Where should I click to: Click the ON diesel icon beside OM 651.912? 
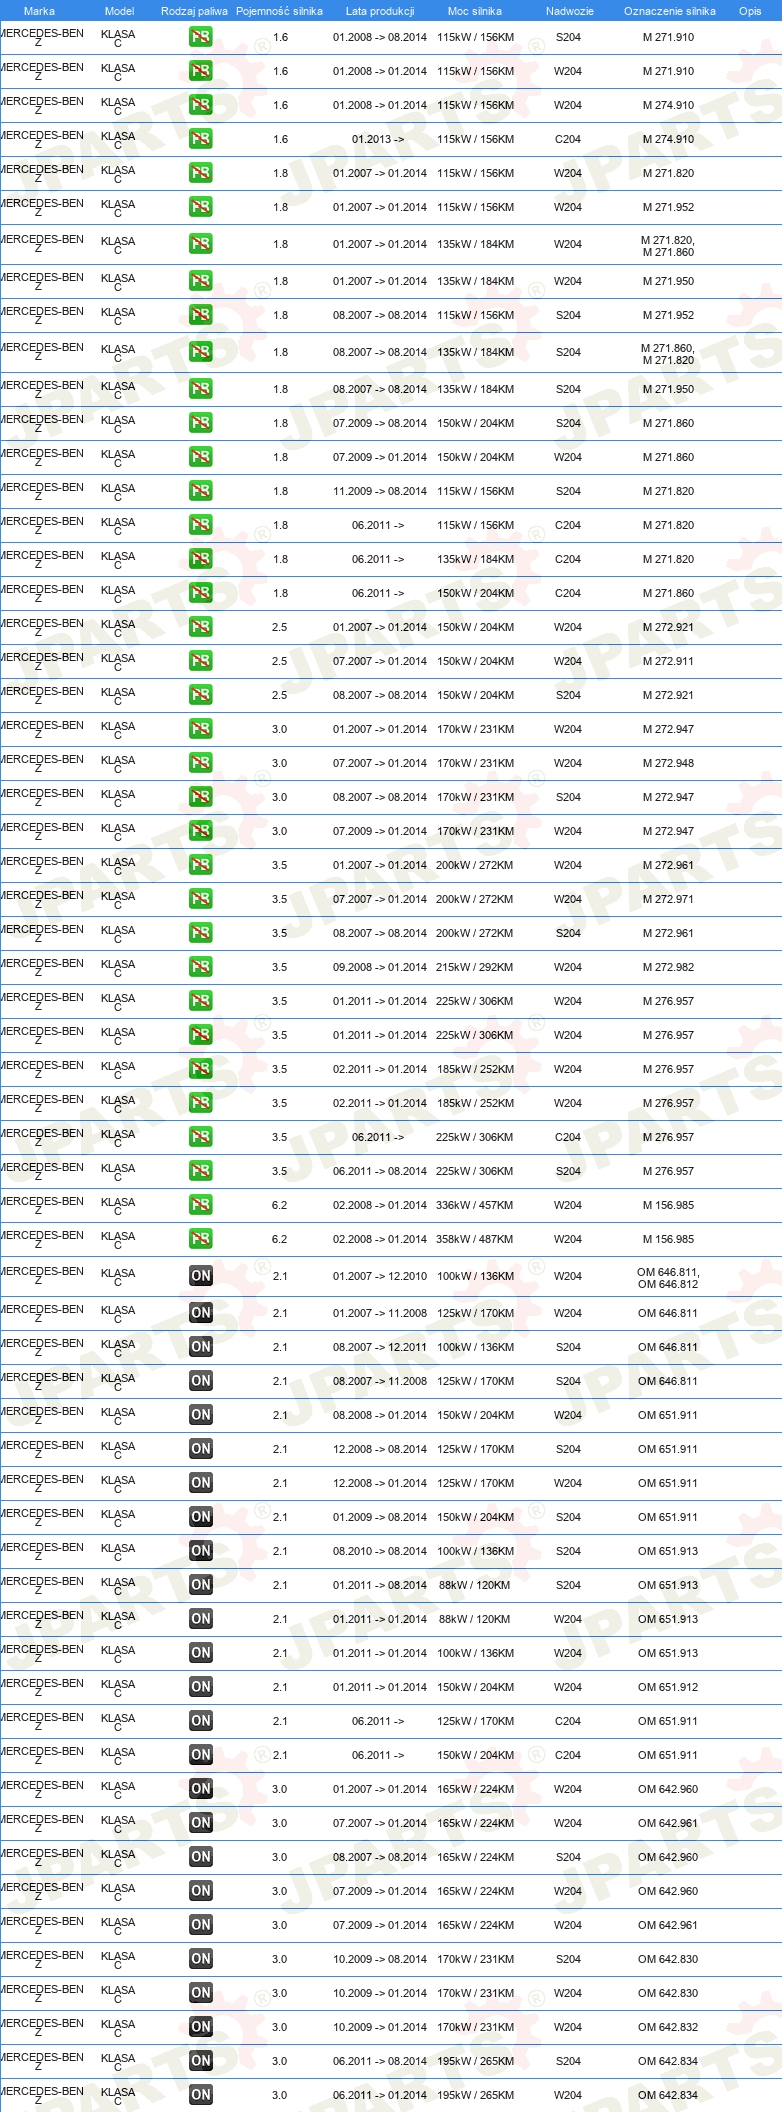[x=201, y=1687]
